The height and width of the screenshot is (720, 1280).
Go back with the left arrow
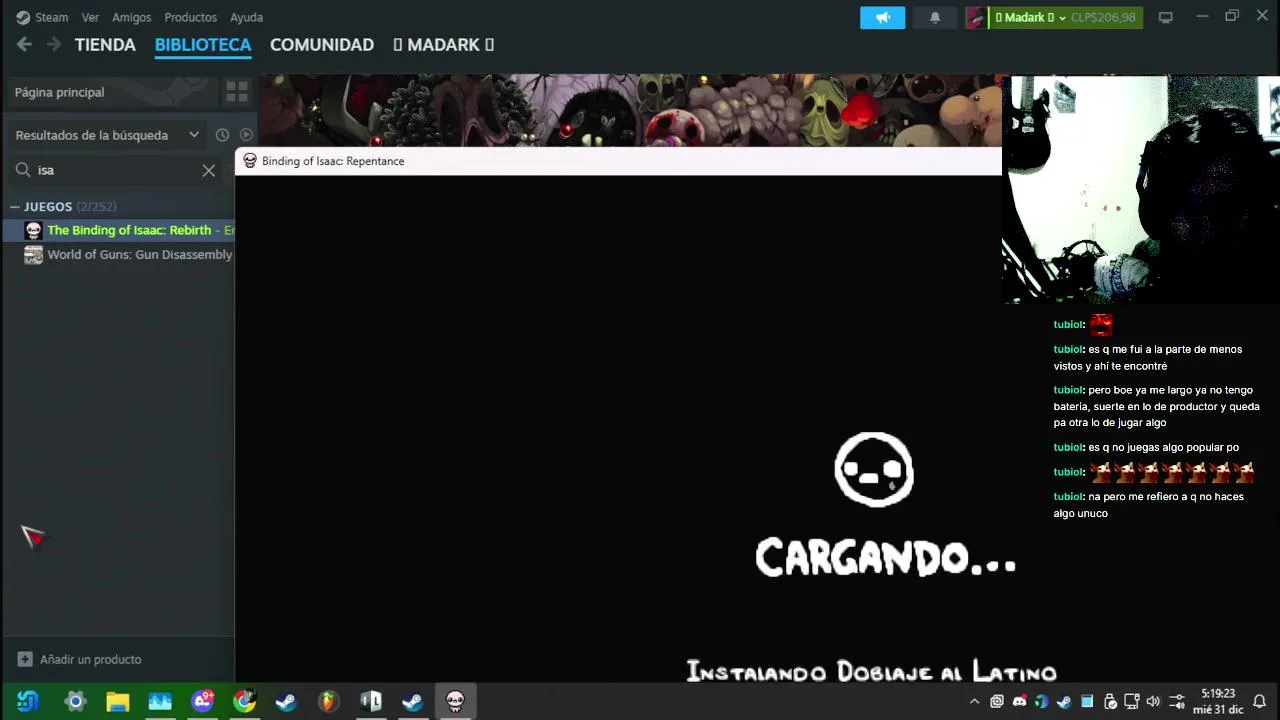click(24, 44)
